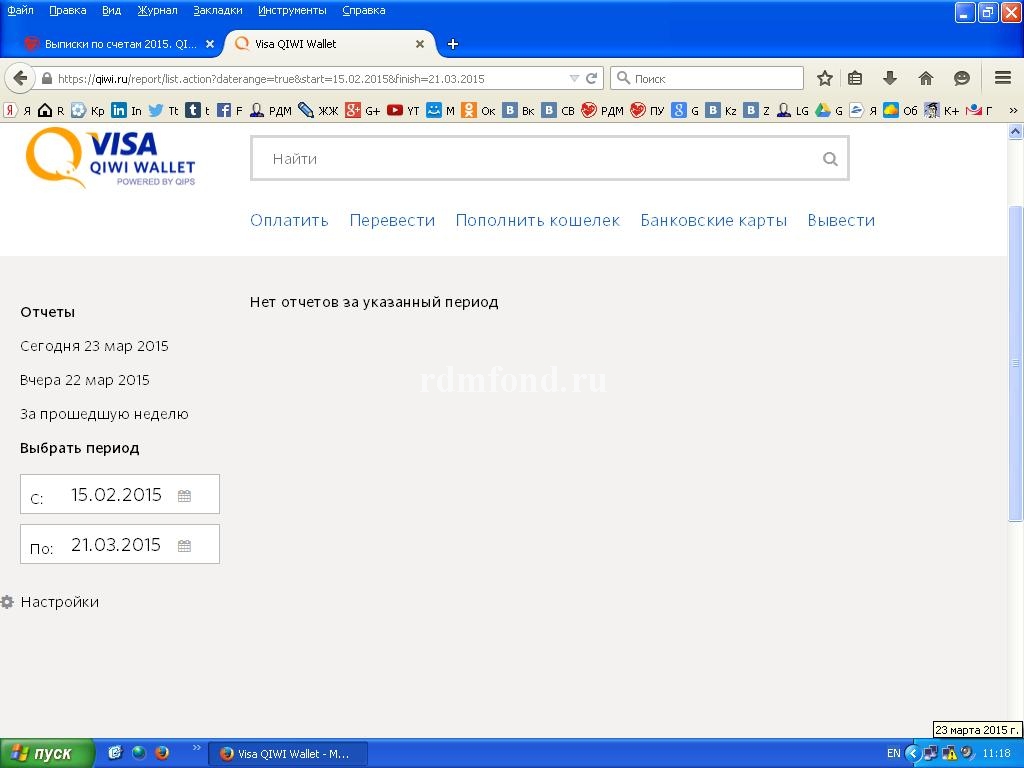Reload the QIWI page

[x=592, y=78]
